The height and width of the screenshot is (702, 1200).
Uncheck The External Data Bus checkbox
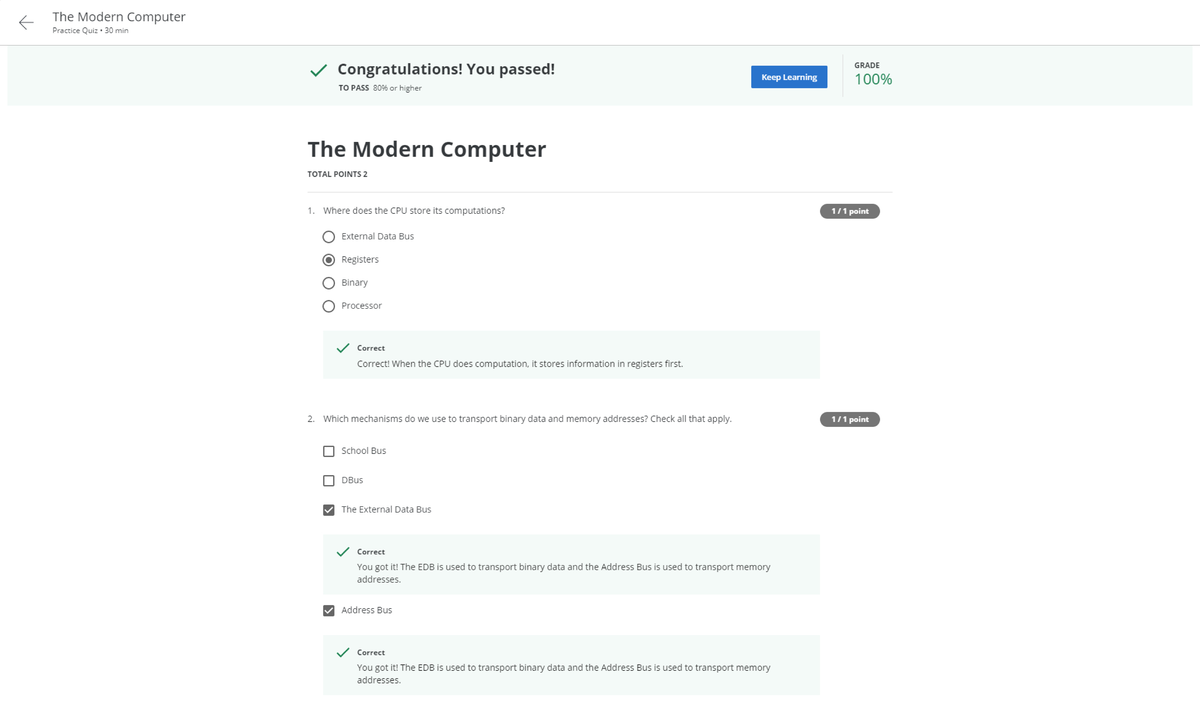point(328,510)
